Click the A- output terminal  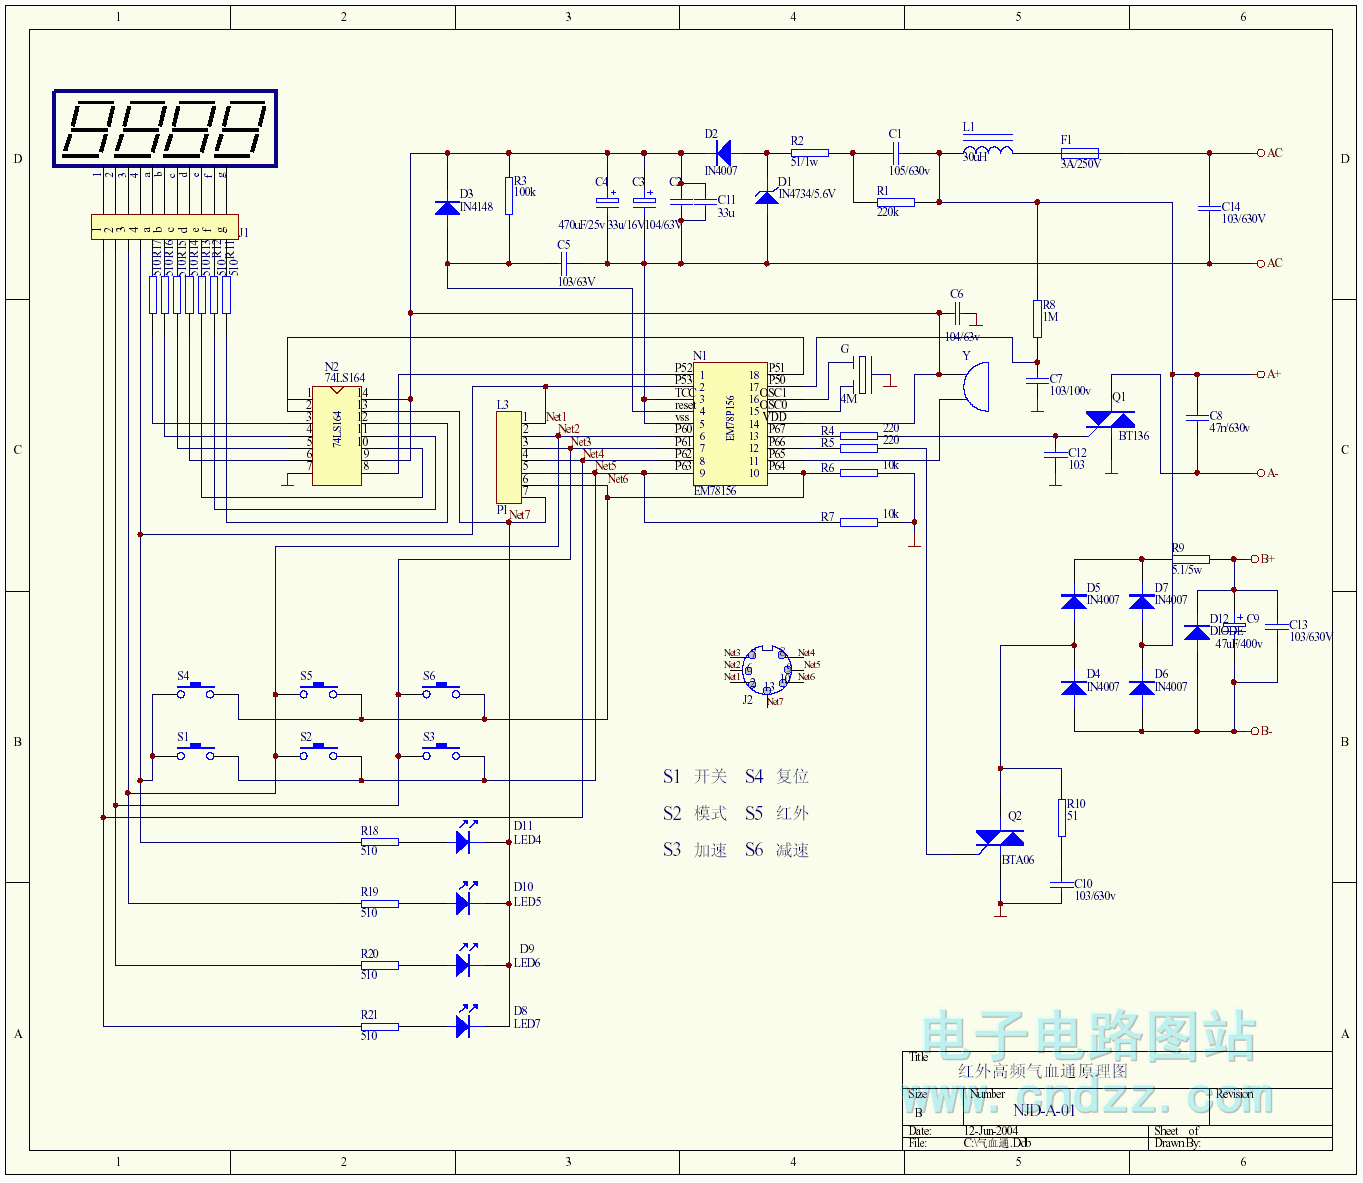point(1261,473)
